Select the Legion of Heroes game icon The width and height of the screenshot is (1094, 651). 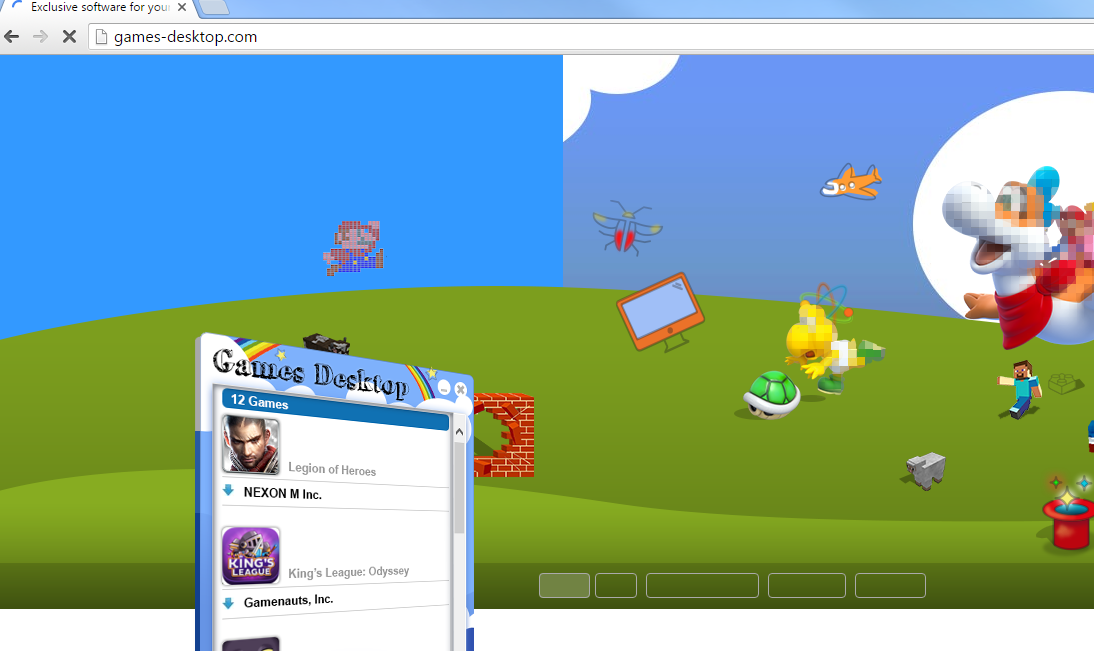click(x=249, y=444)
